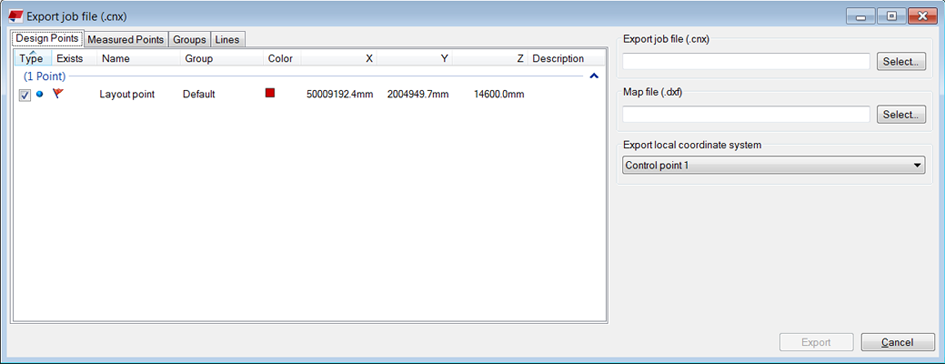Uncheck the Layout point checkbox
The width and height of the screenshot is (945, 364).
(x=25, y=95)
